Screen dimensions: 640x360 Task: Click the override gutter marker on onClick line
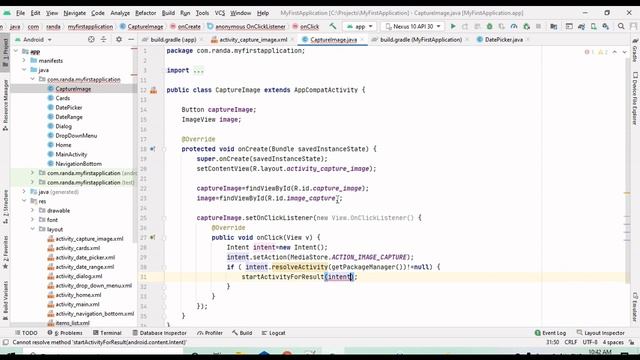coord(153,237)
